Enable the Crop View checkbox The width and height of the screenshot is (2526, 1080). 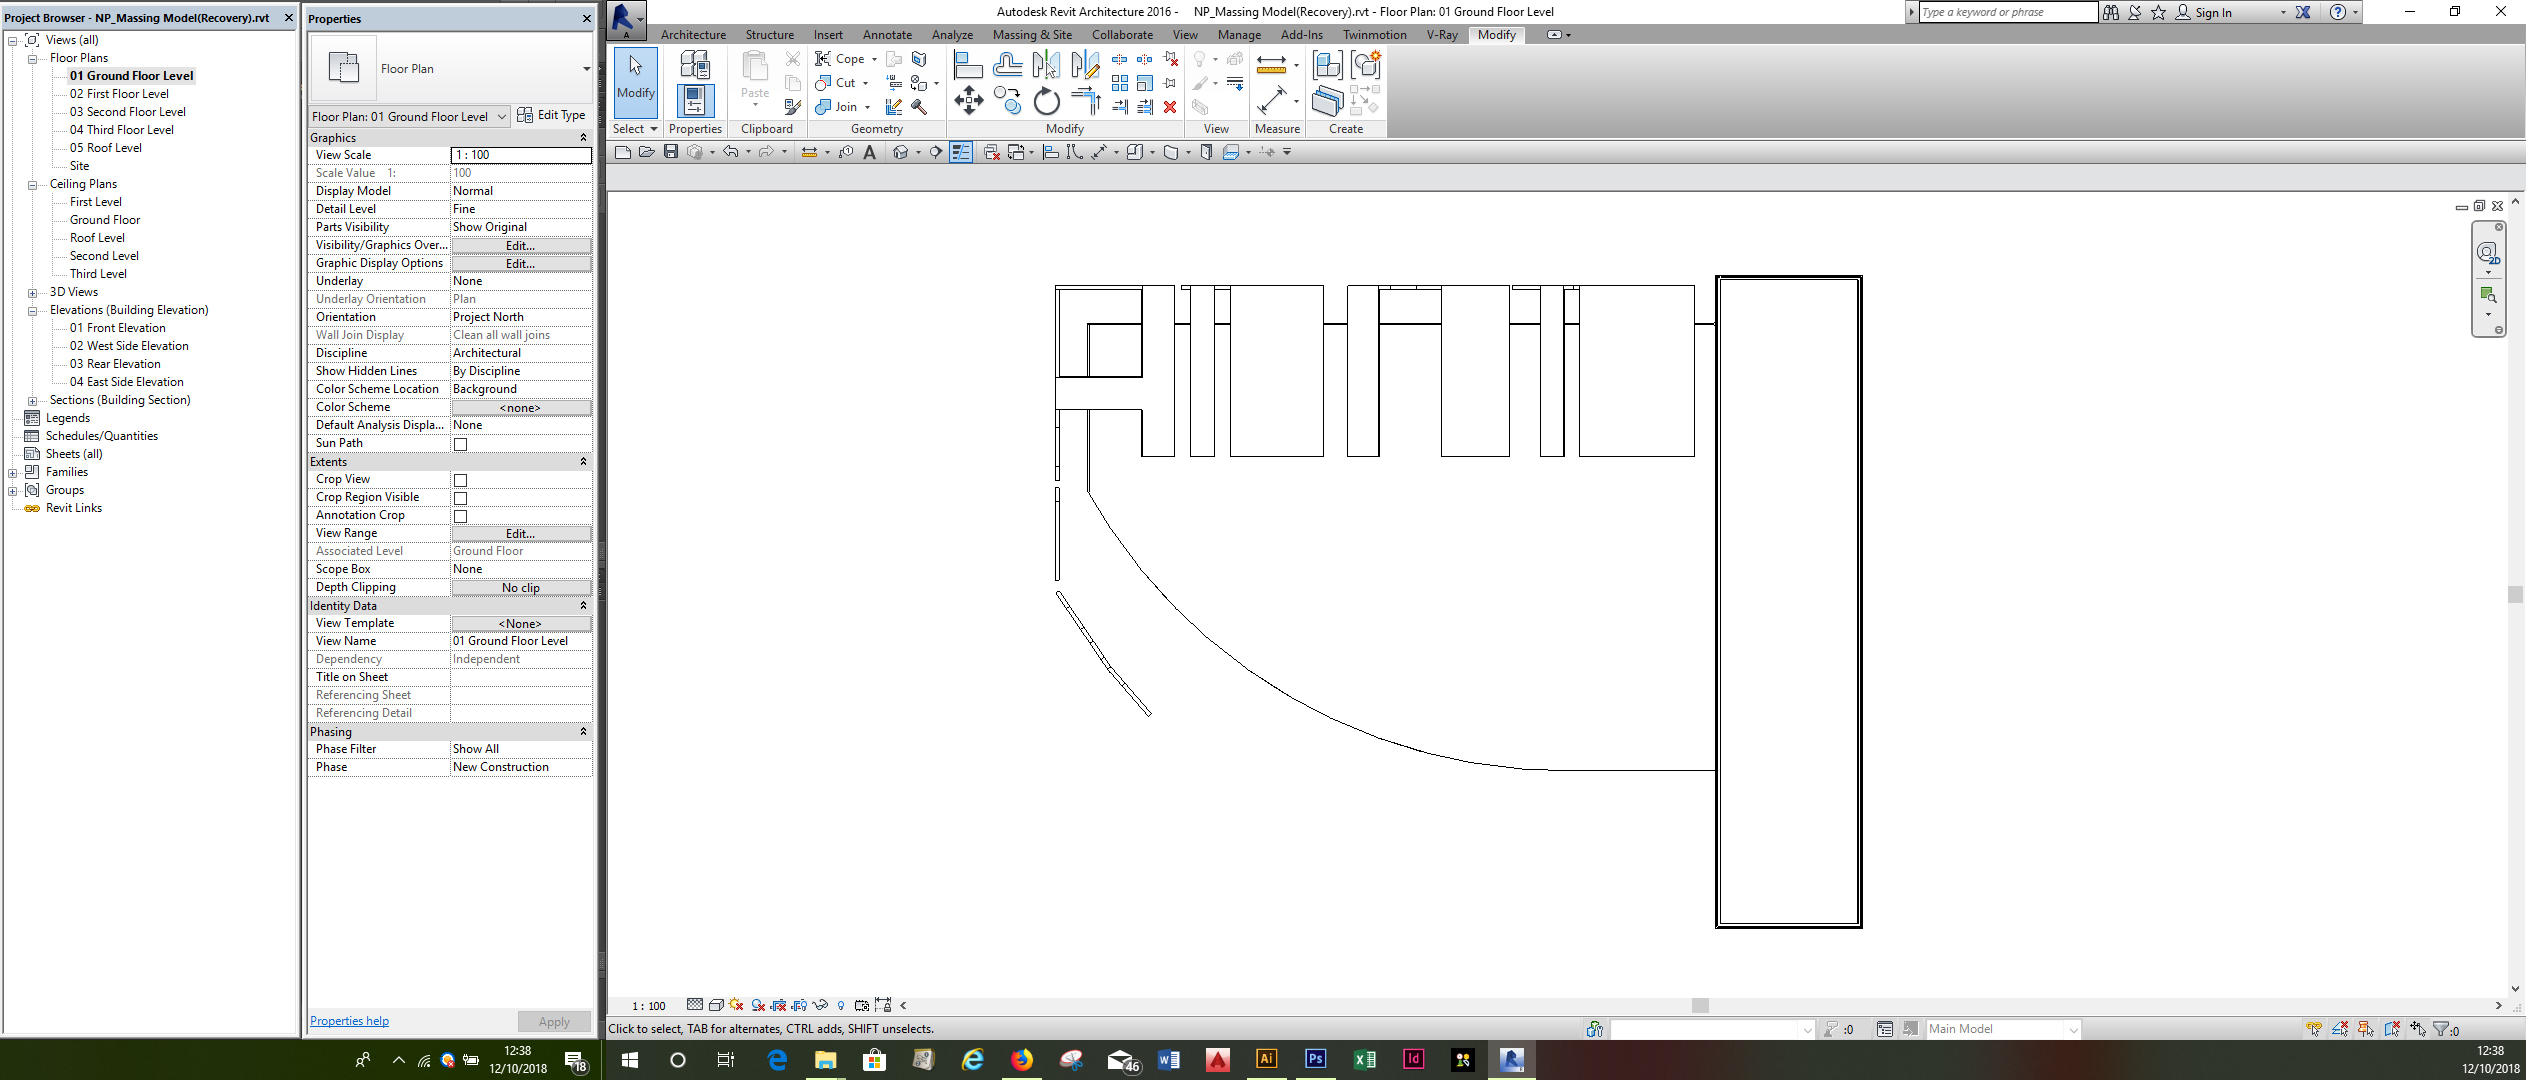point(460,480)
